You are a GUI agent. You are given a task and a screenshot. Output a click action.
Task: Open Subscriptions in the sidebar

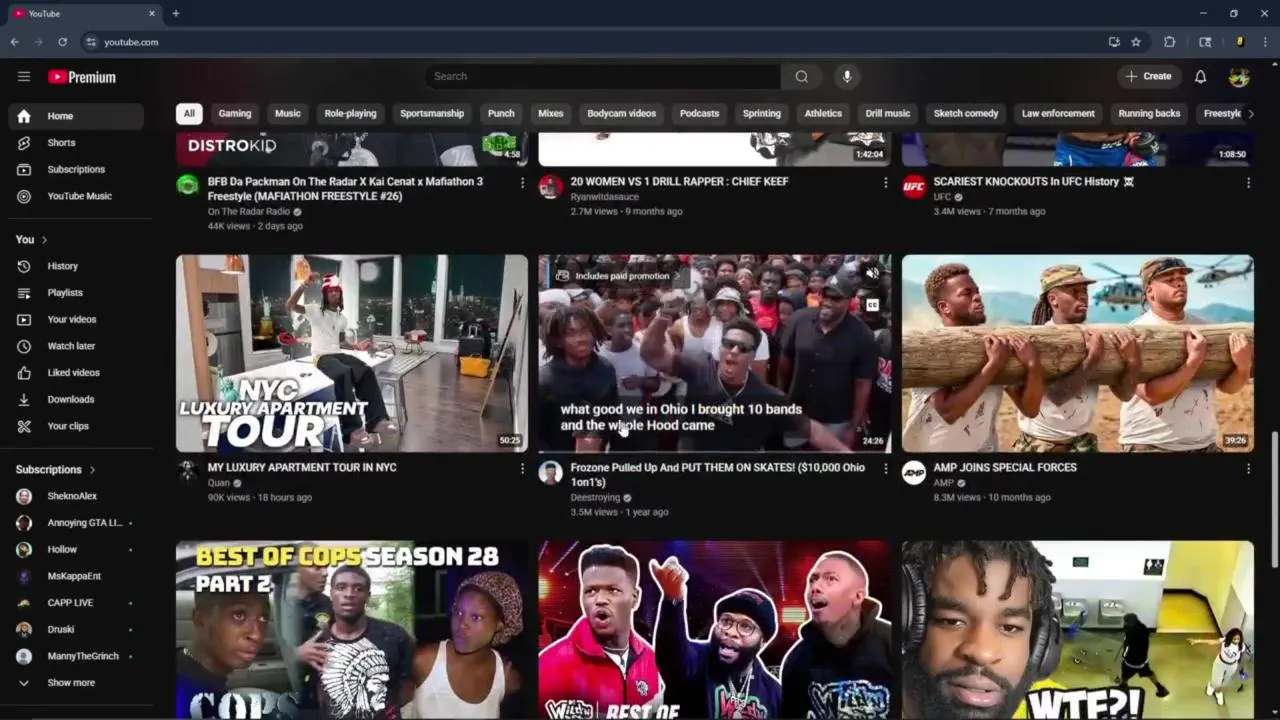tap(76, 169)
